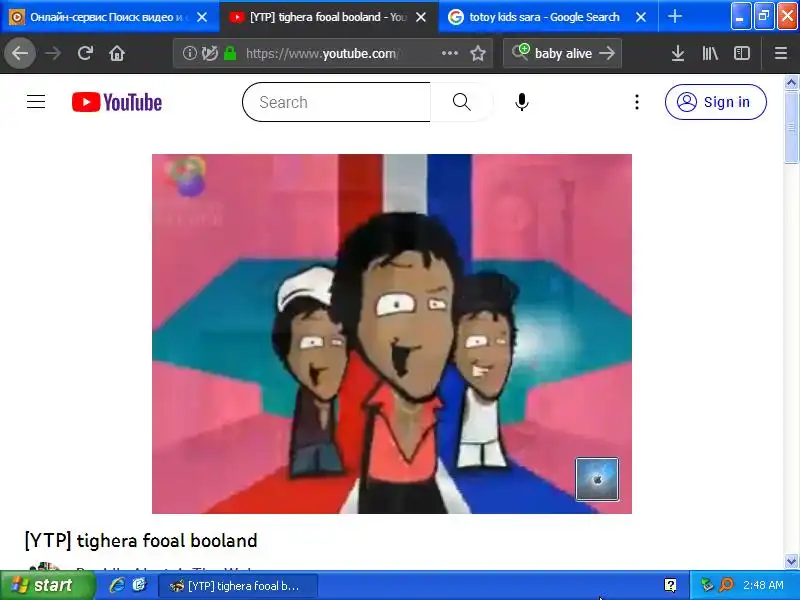Open the Windows start menu
The height and width of the screenshot is (600, 800).
[x=47, y=585]
